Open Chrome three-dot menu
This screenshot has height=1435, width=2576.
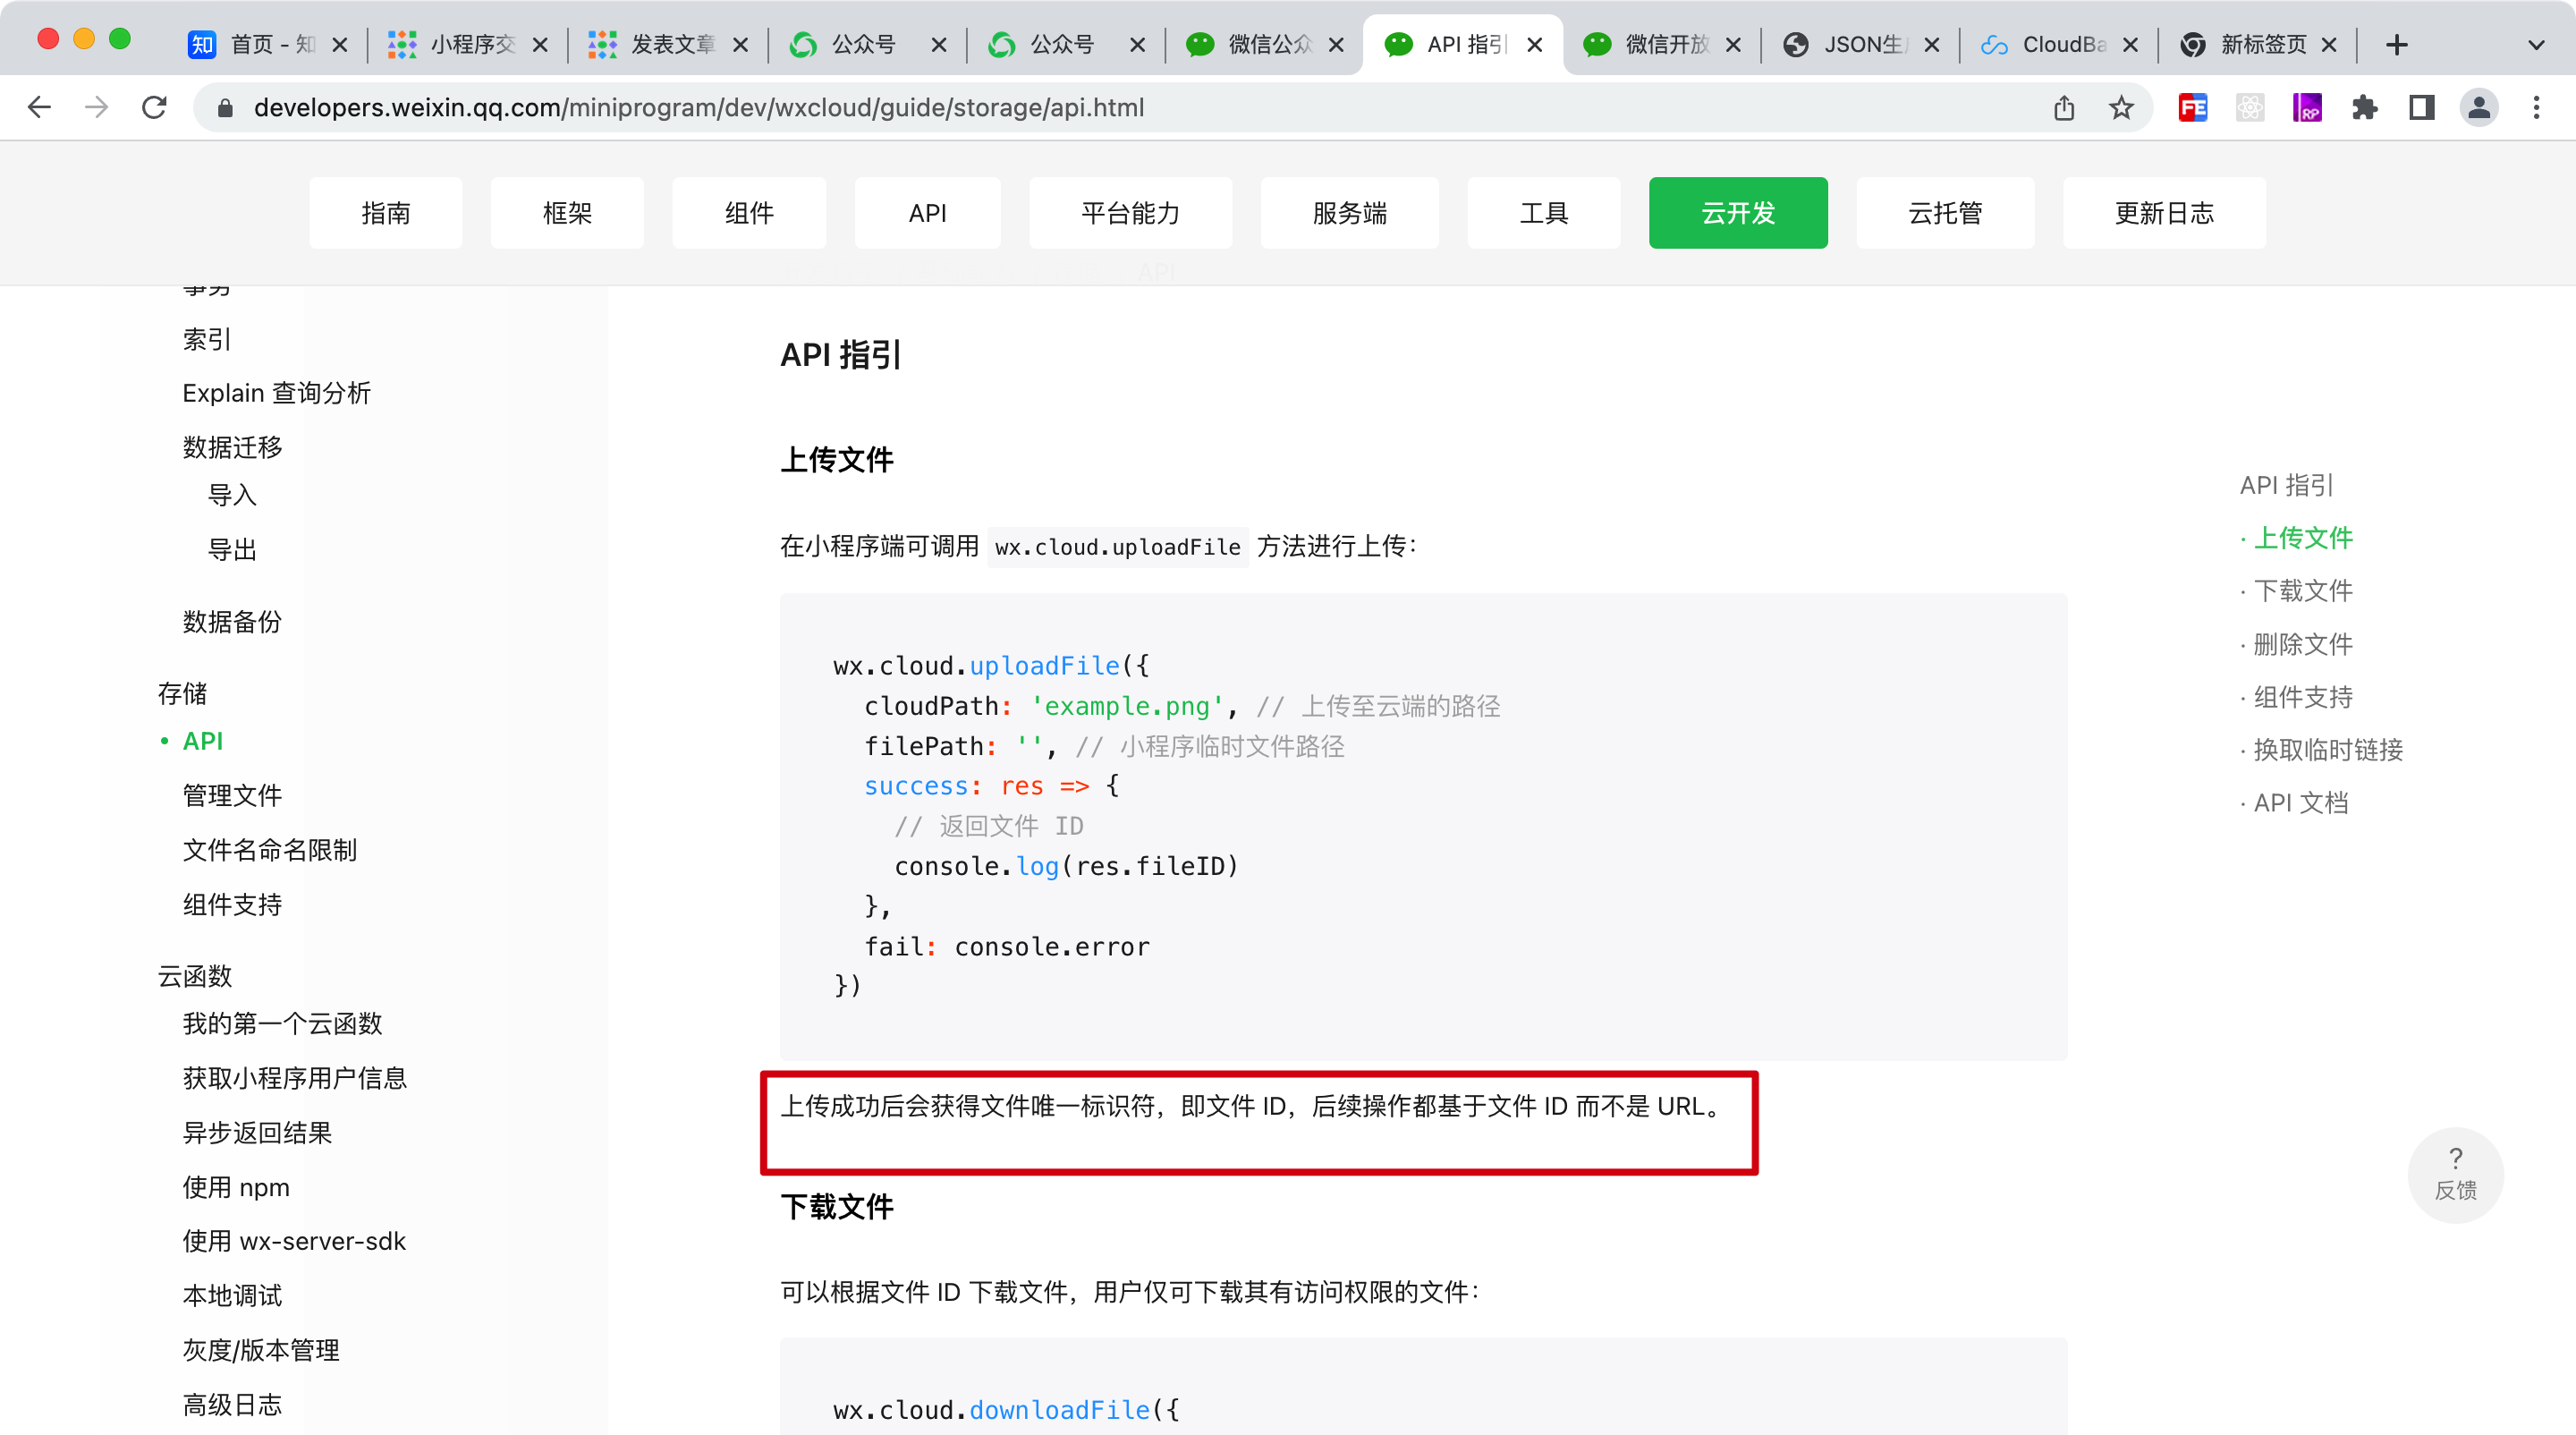click(2536, 107)
